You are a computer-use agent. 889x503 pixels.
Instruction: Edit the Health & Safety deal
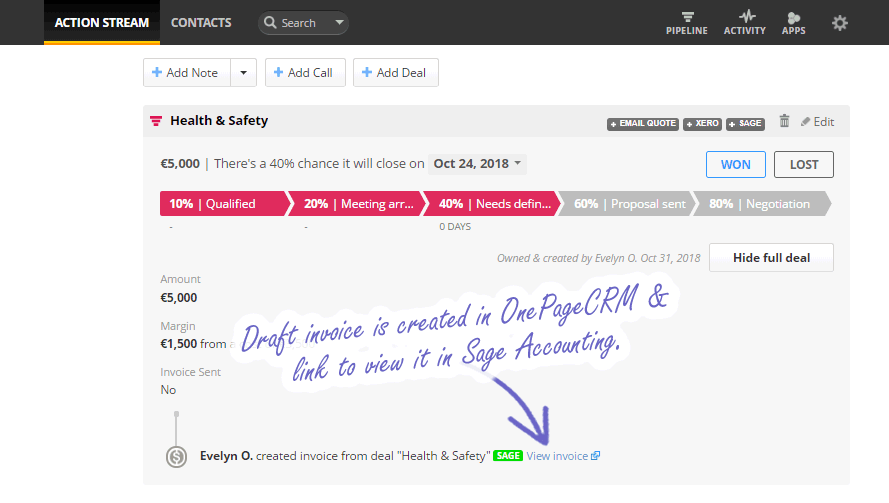(x=818, y=122)
